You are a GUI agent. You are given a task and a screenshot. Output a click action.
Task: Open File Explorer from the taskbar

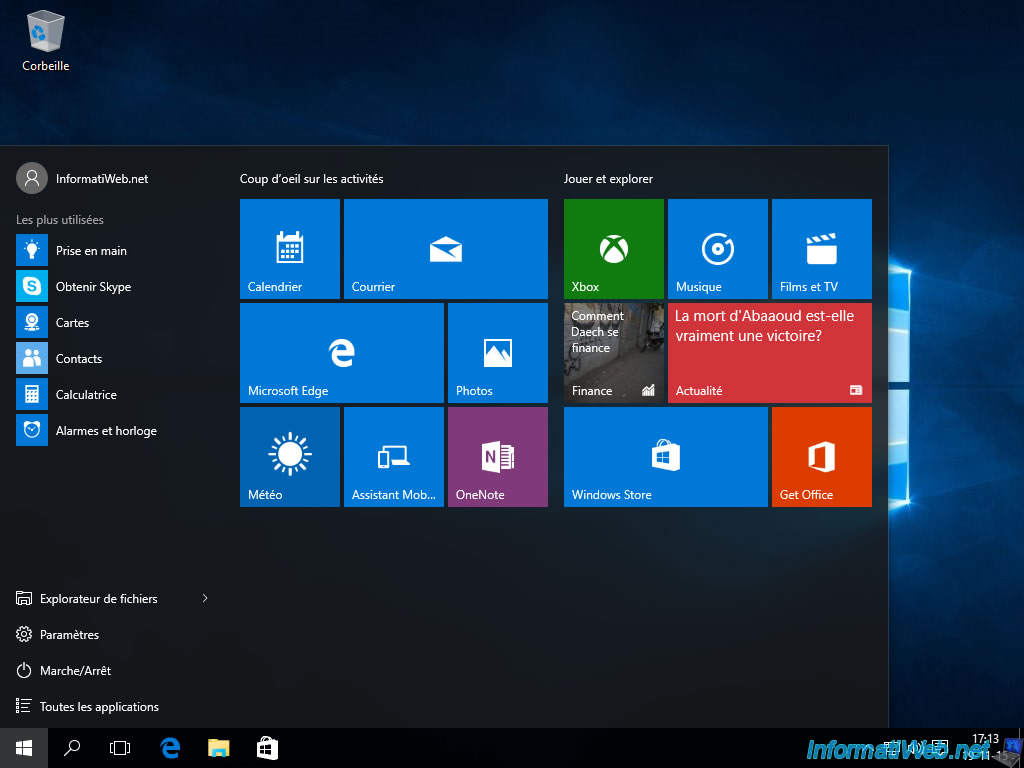point(219,748)
